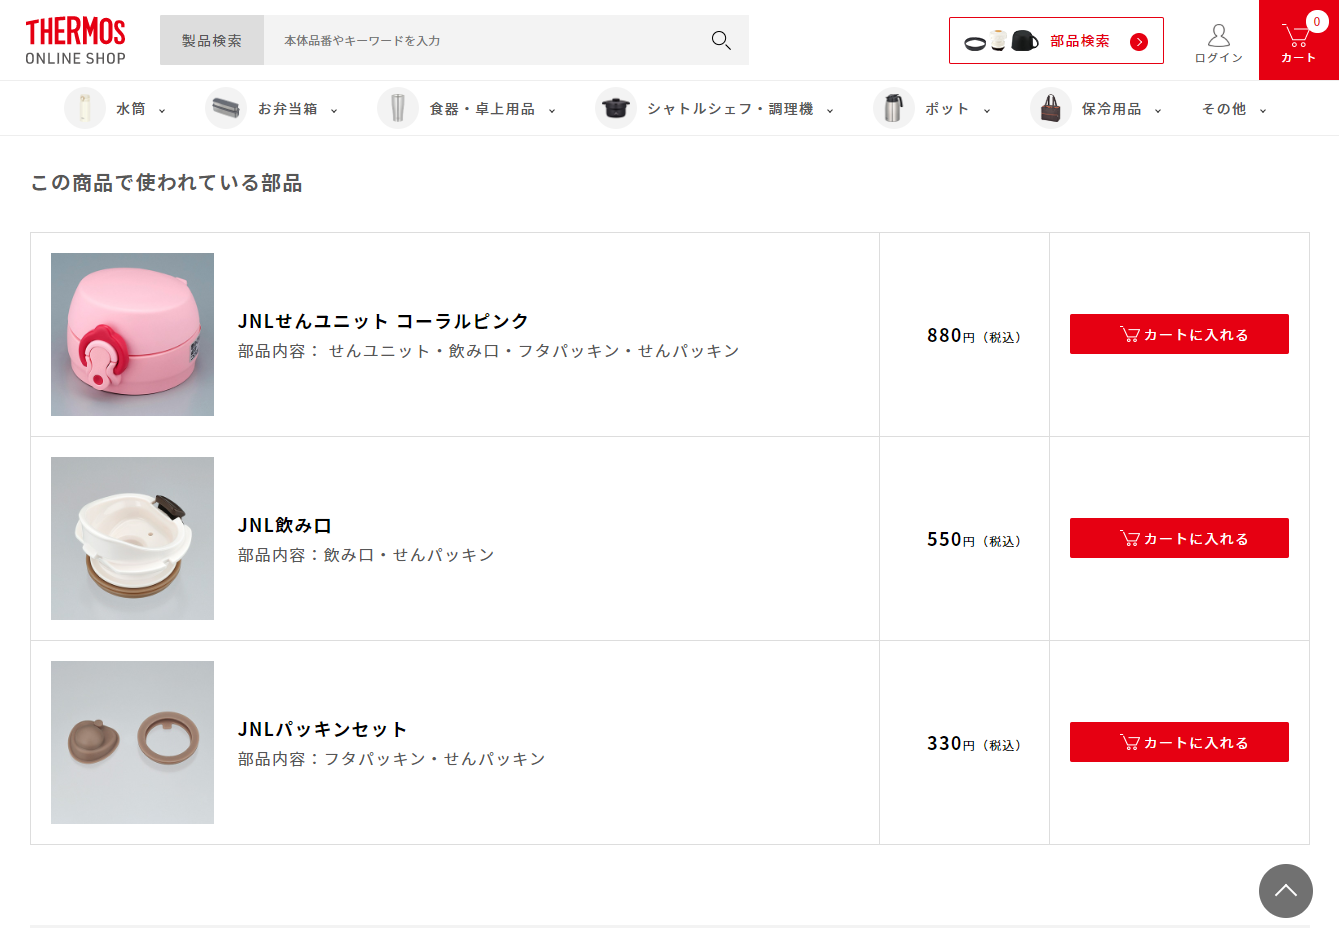The height and width of the screenshot is (928, 1339).
Task: Open the ポット category menu
Action: coord(947,109)
